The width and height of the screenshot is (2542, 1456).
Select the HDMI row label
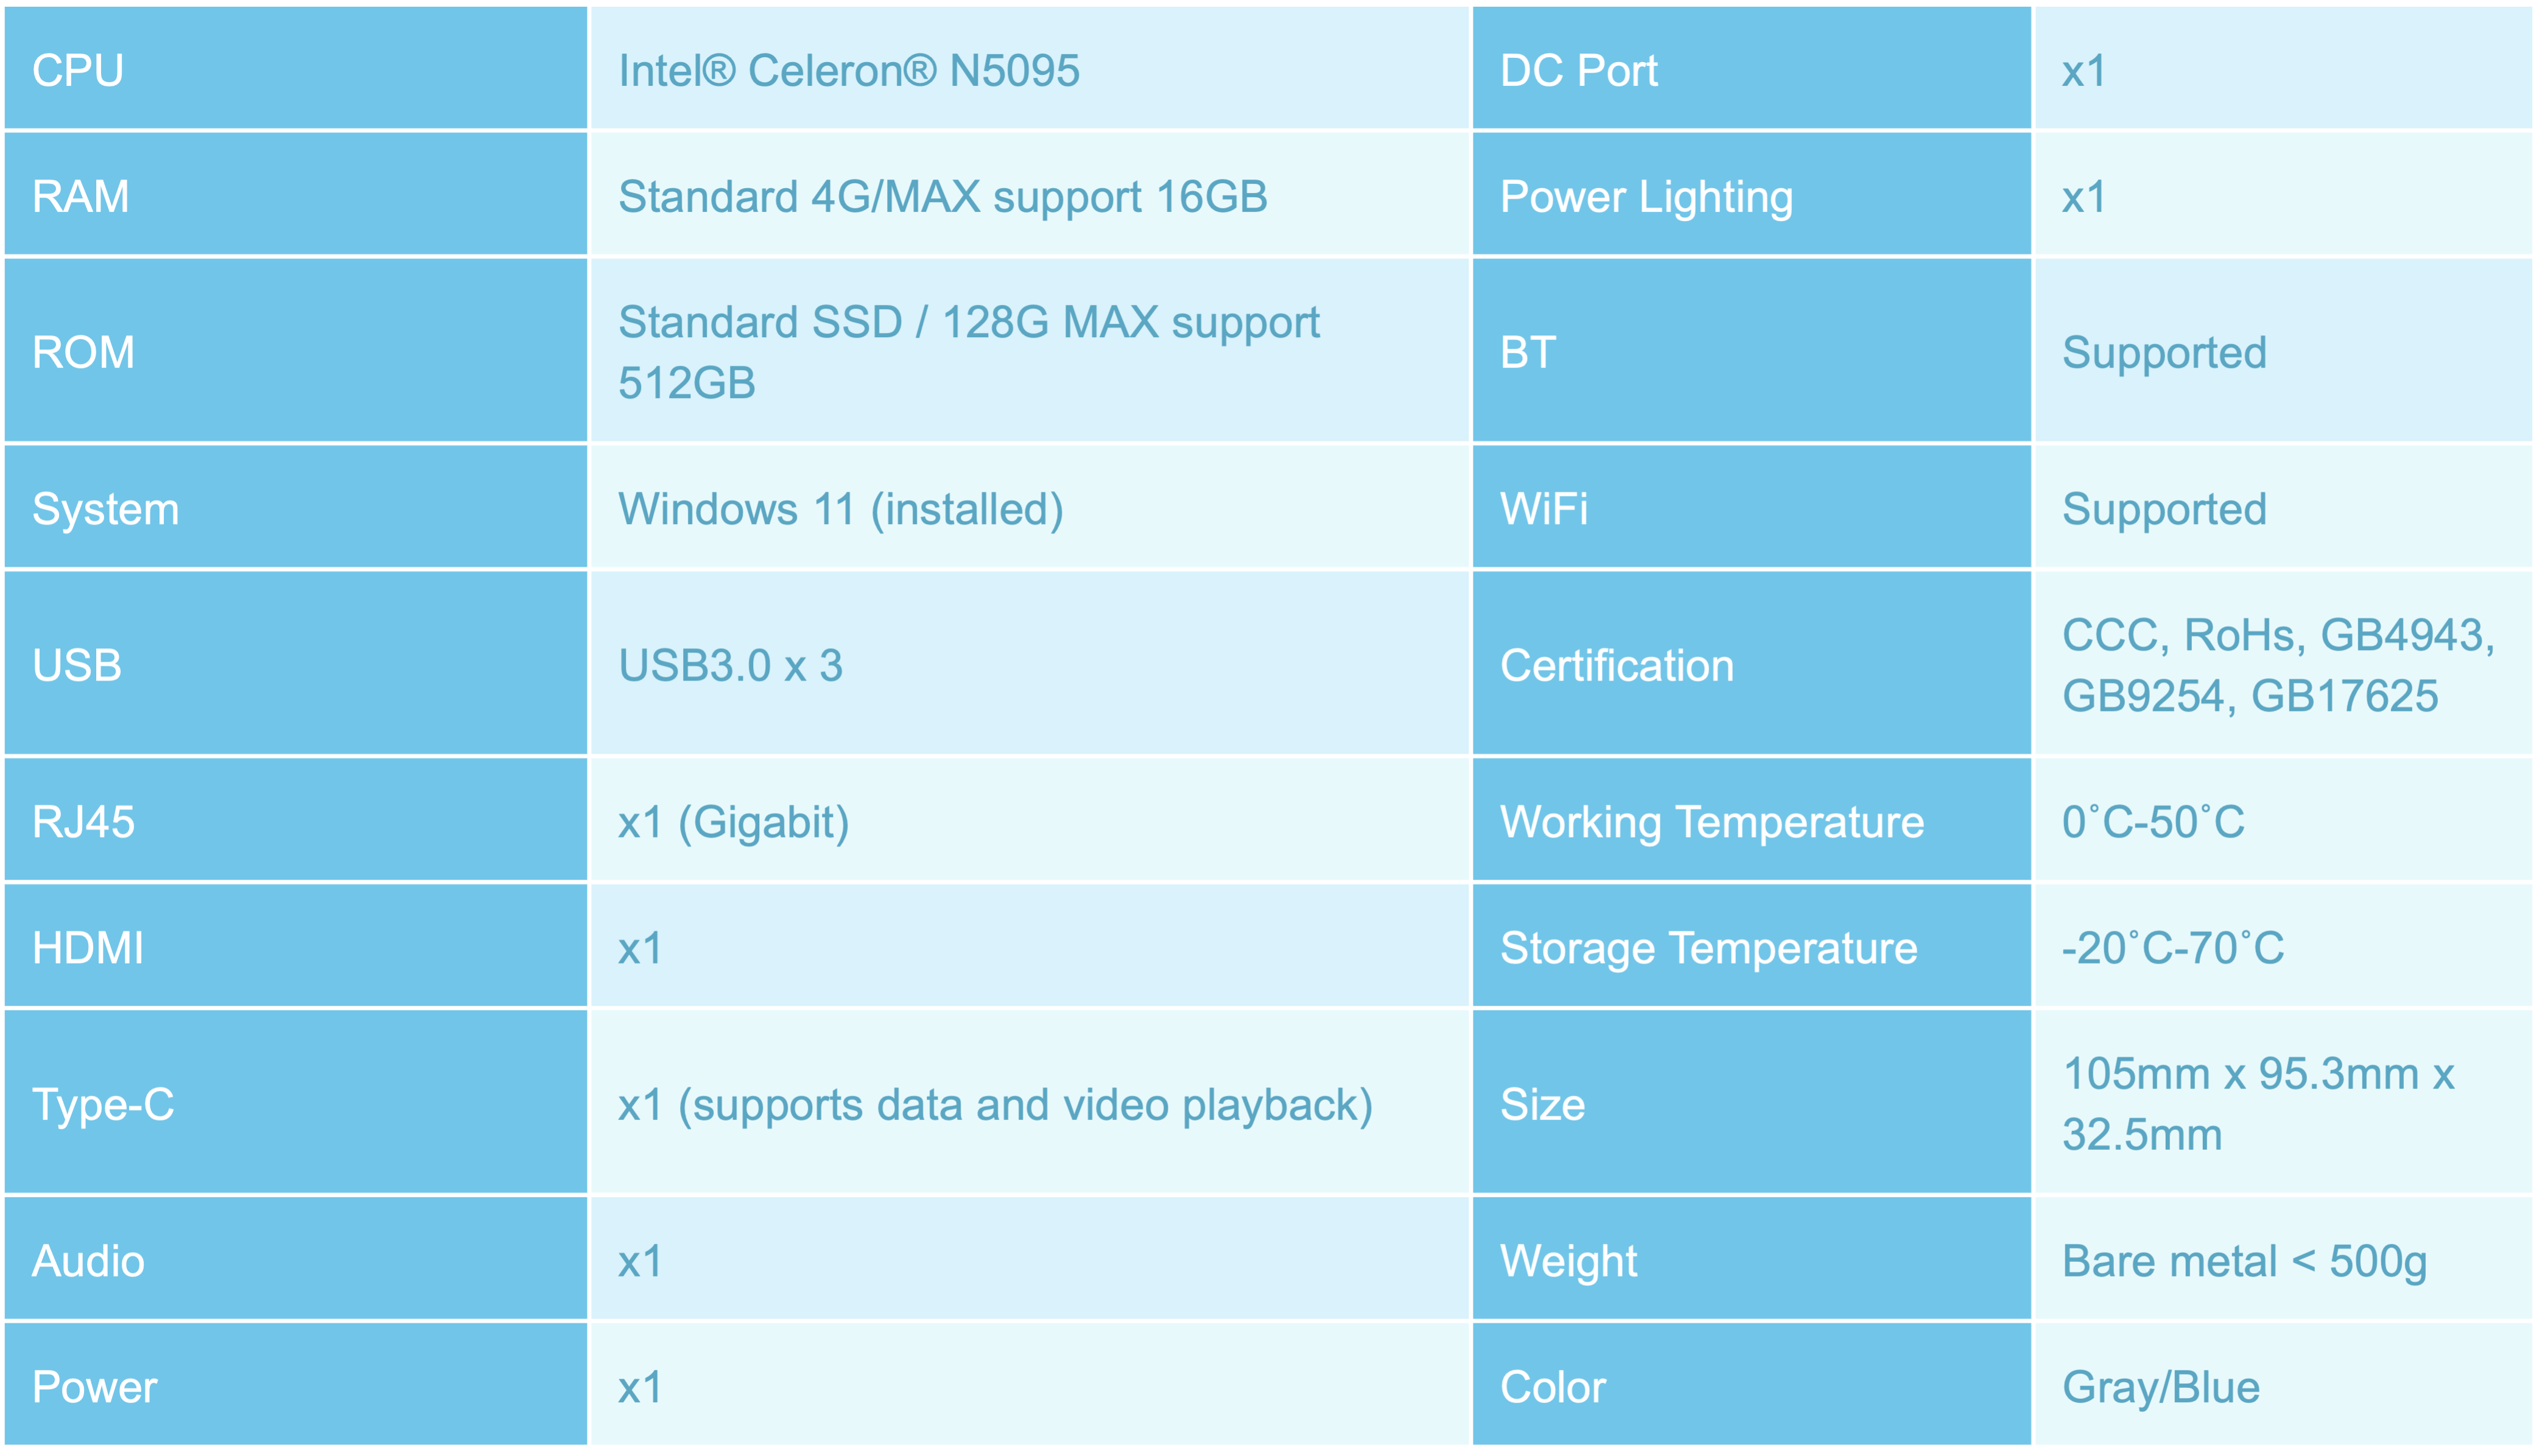point(296,946)
